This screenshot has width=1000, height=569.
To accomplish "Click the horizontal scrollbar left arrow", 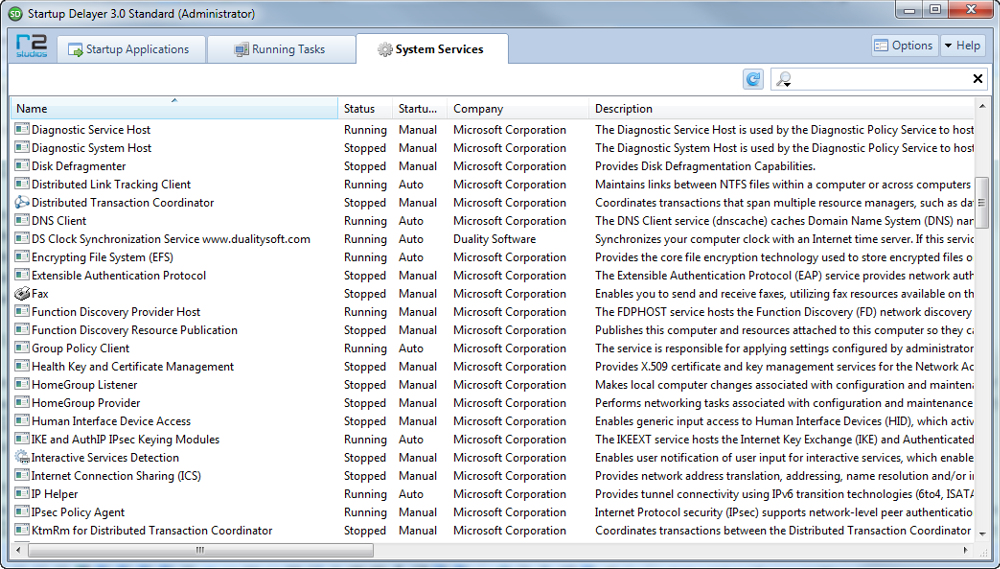I will point(18,550).
